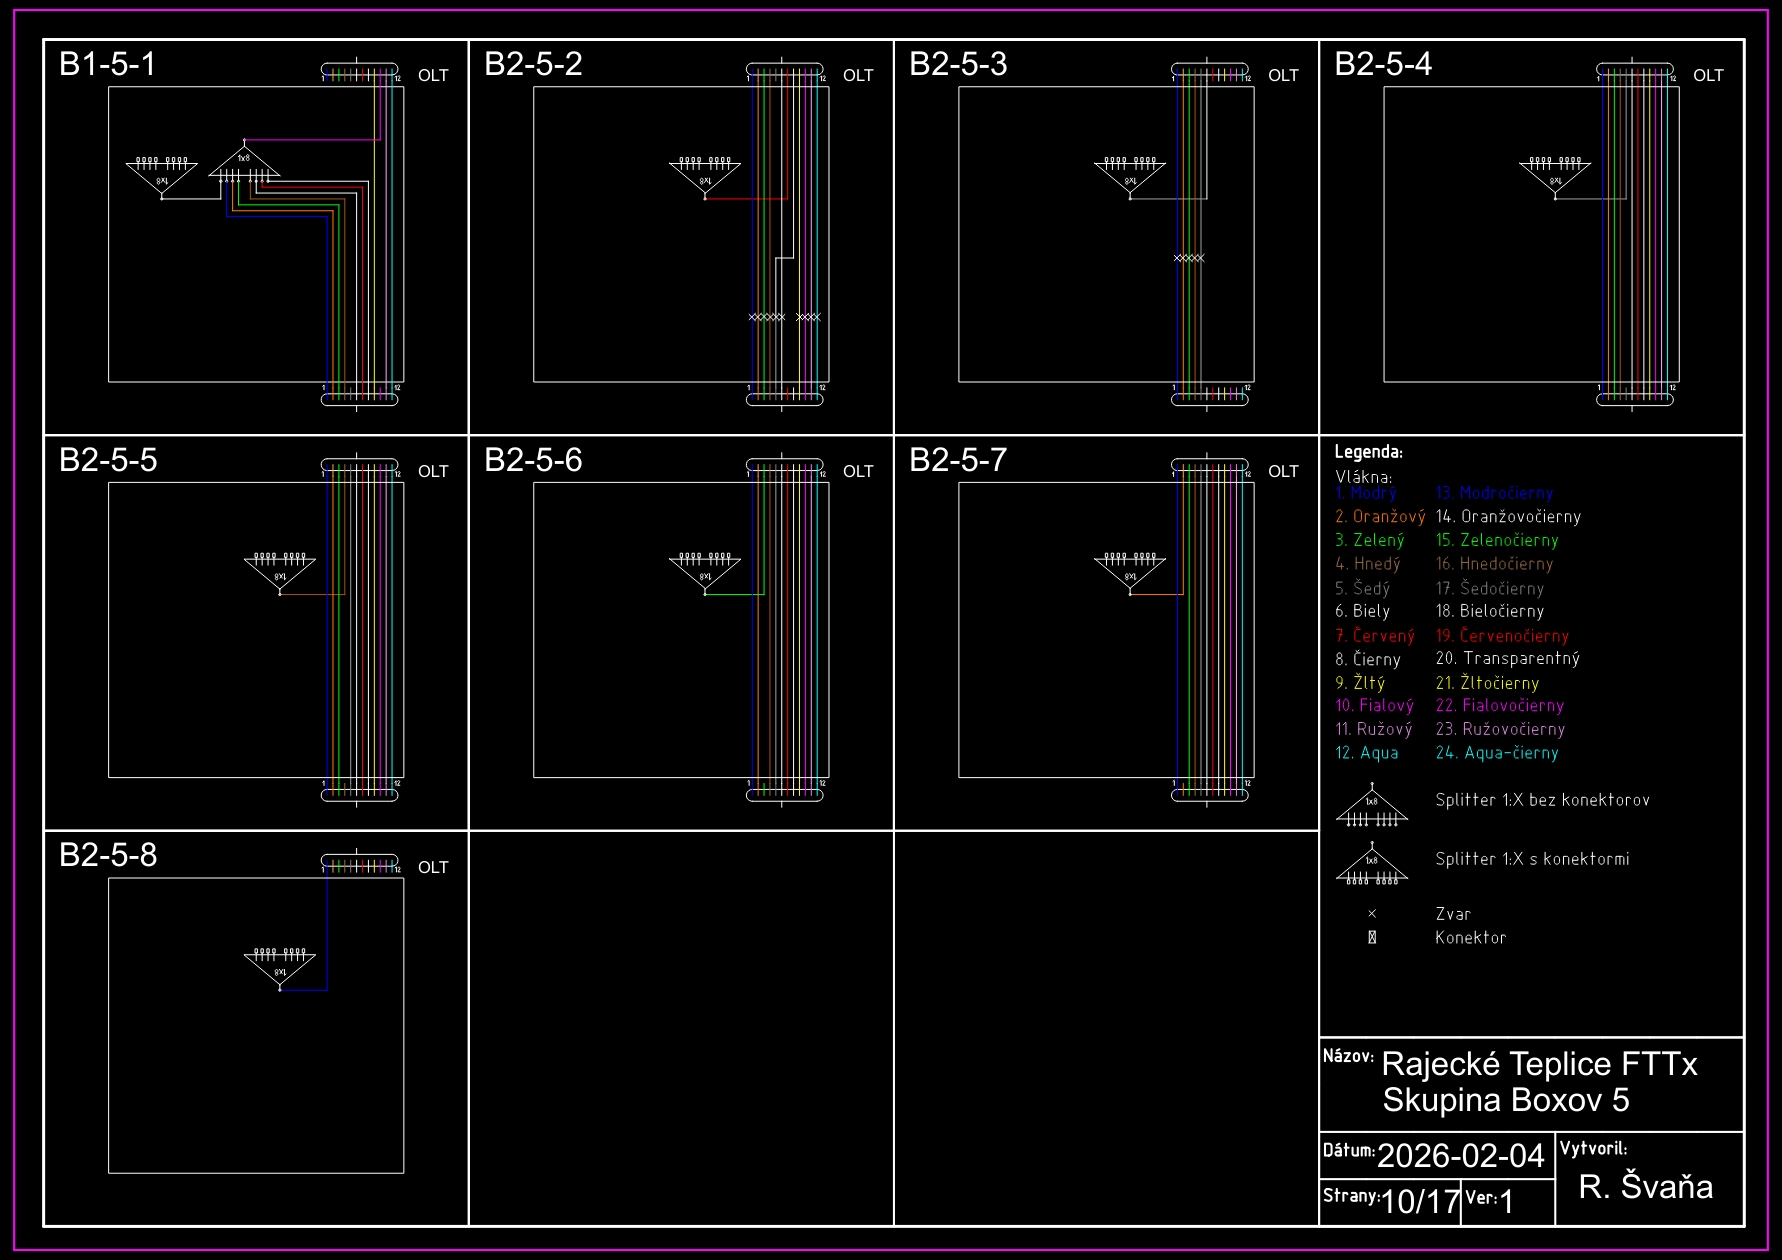Select the date field 2026-02-04
Viewport: 1782px width, 1260px height.
[1460, 1156]
